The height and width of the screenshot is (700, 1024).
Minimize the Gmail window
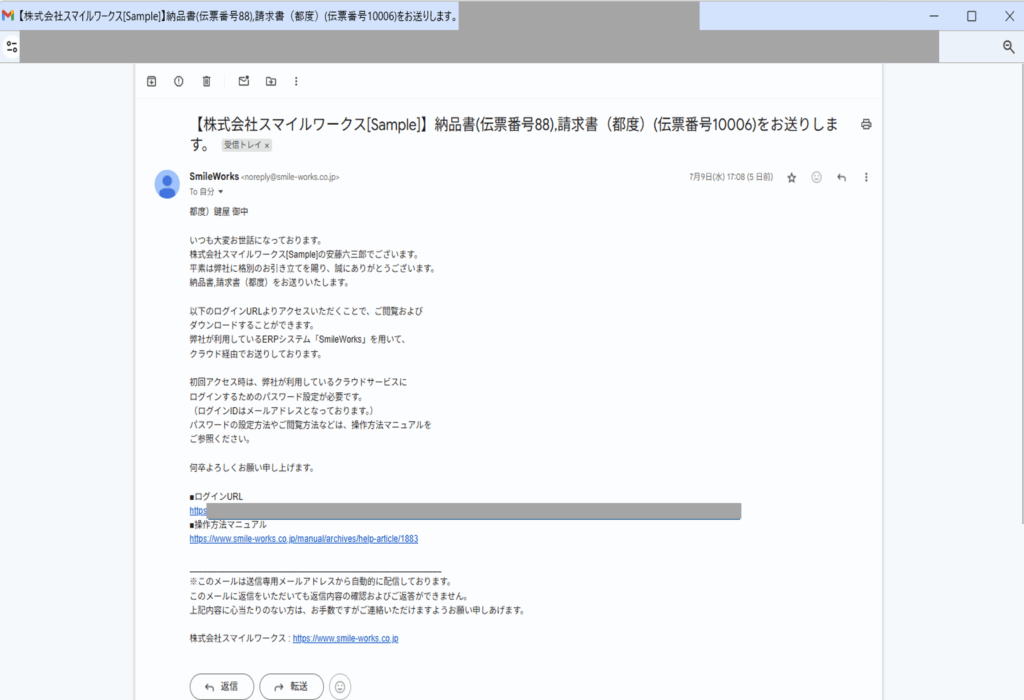pos(934,16)
